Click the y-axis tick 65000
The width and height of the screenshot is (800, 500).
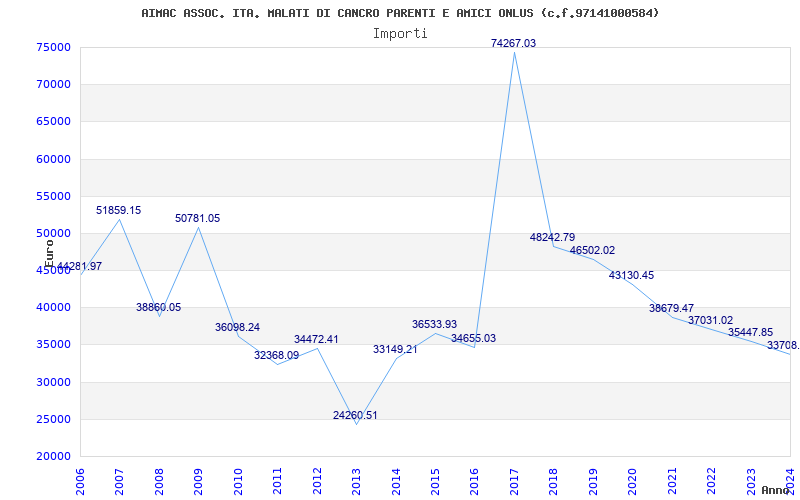(53, 122)
